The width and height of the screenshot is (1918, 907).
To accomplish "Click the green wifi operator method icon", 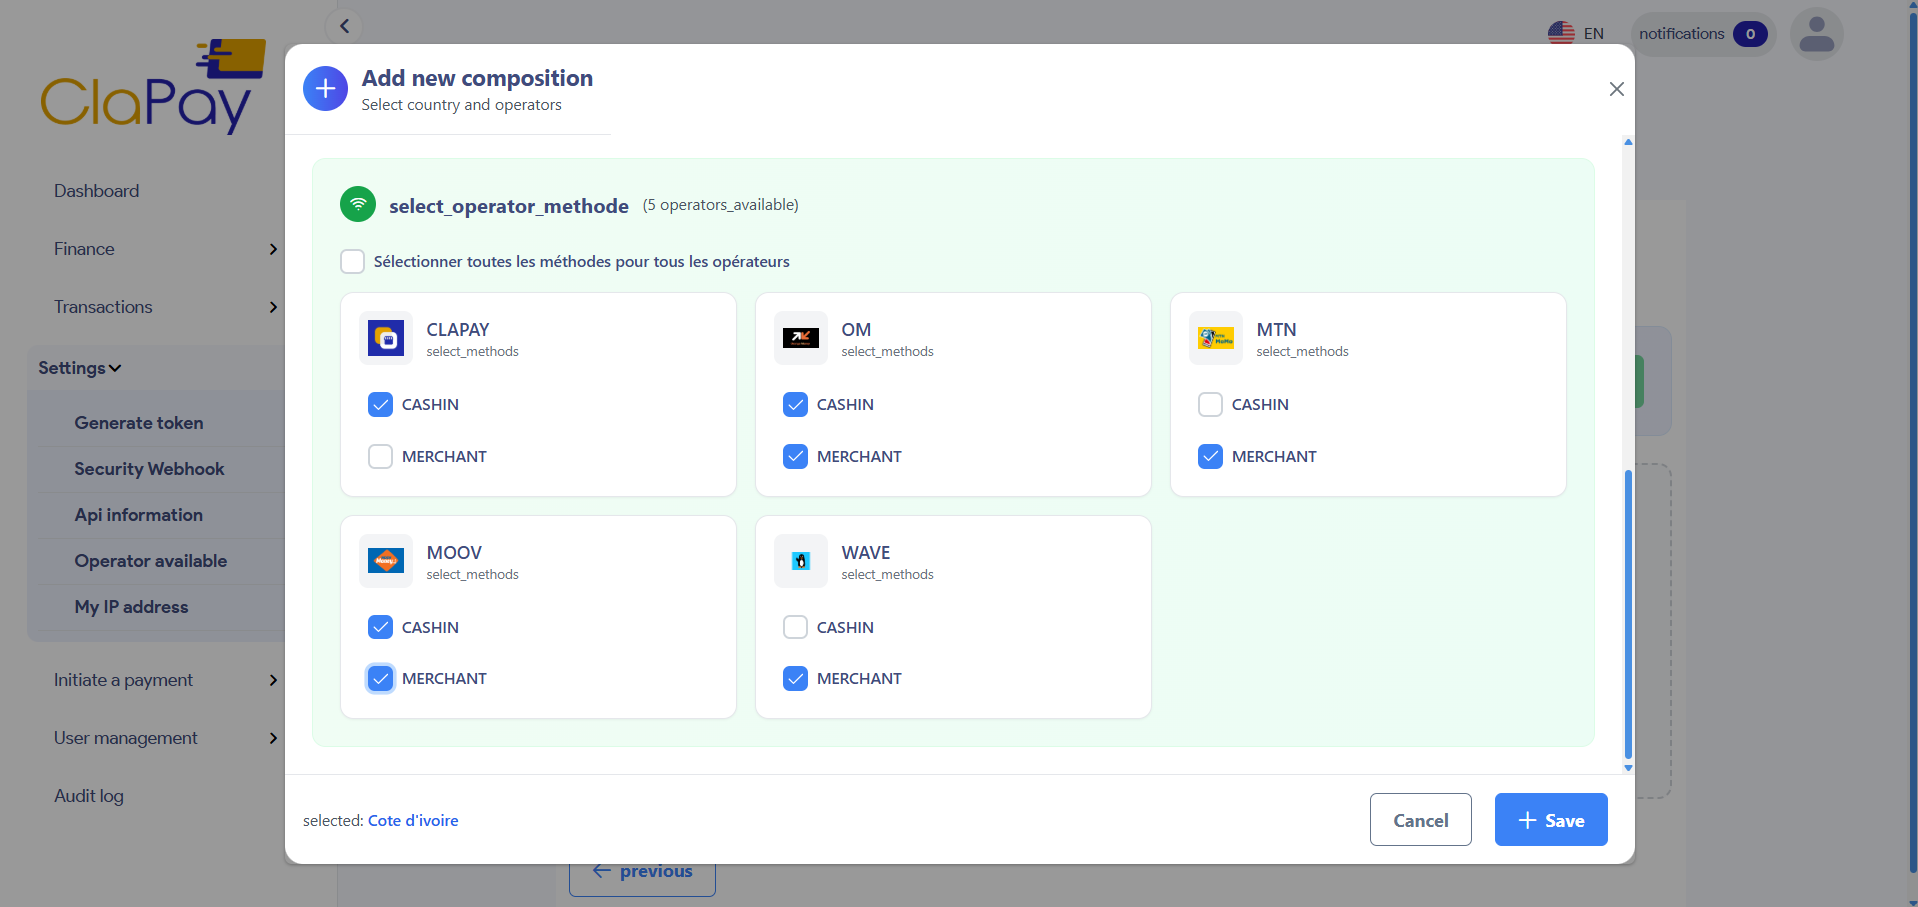I will [x=358, y=205].
